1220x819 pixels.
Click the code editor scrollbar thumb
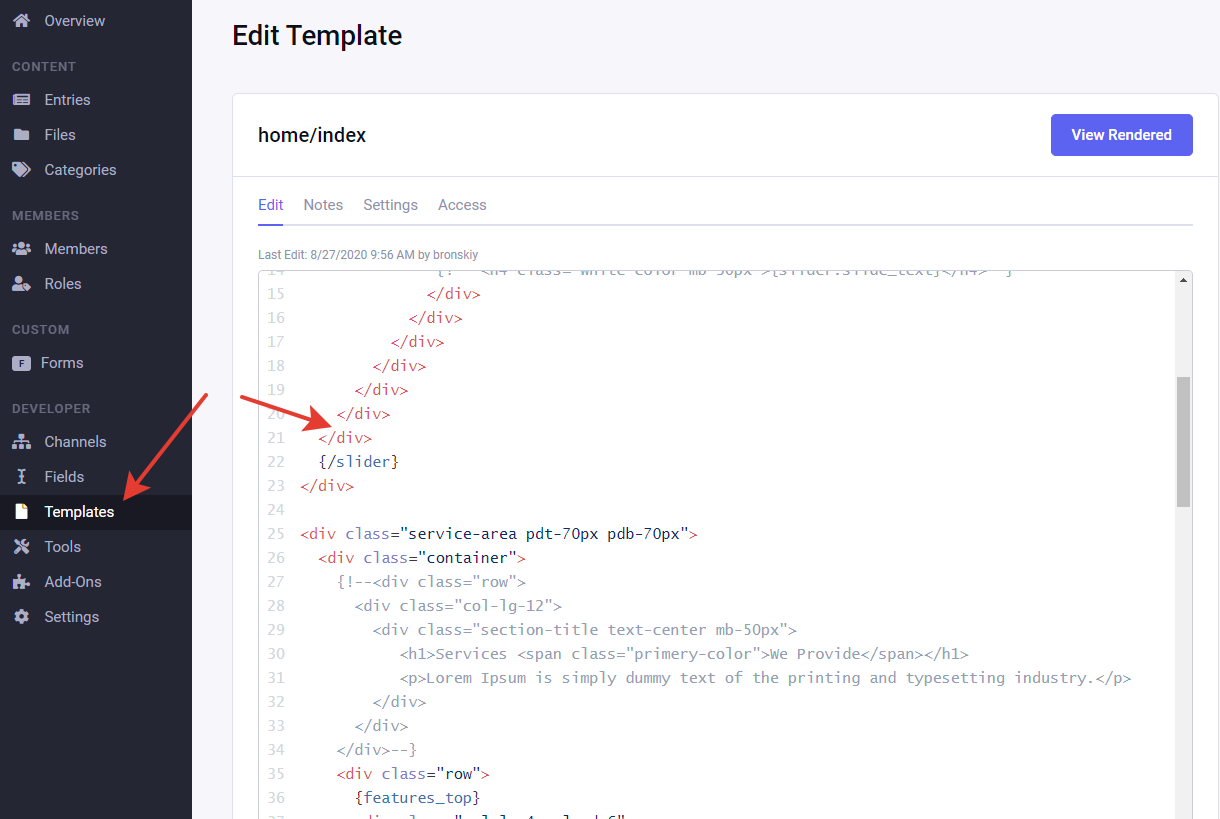(x=1183, y=440)
